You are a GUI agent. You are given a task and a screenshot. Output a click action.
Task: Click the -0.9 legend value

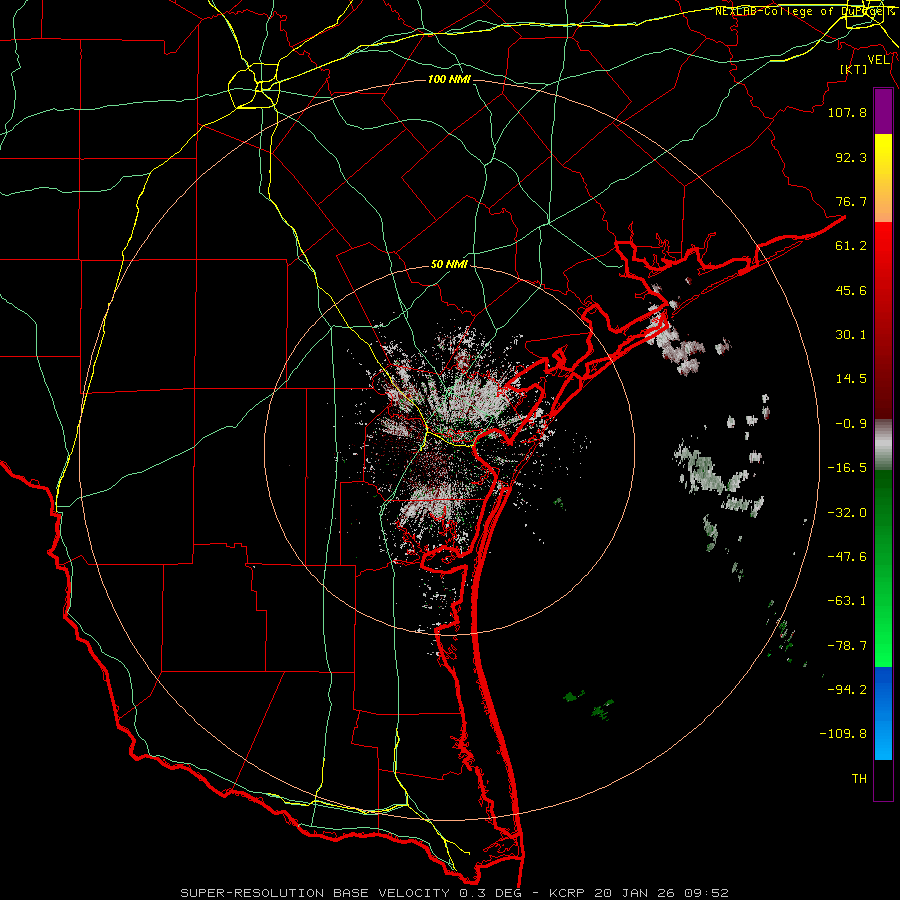pos(851,424)
